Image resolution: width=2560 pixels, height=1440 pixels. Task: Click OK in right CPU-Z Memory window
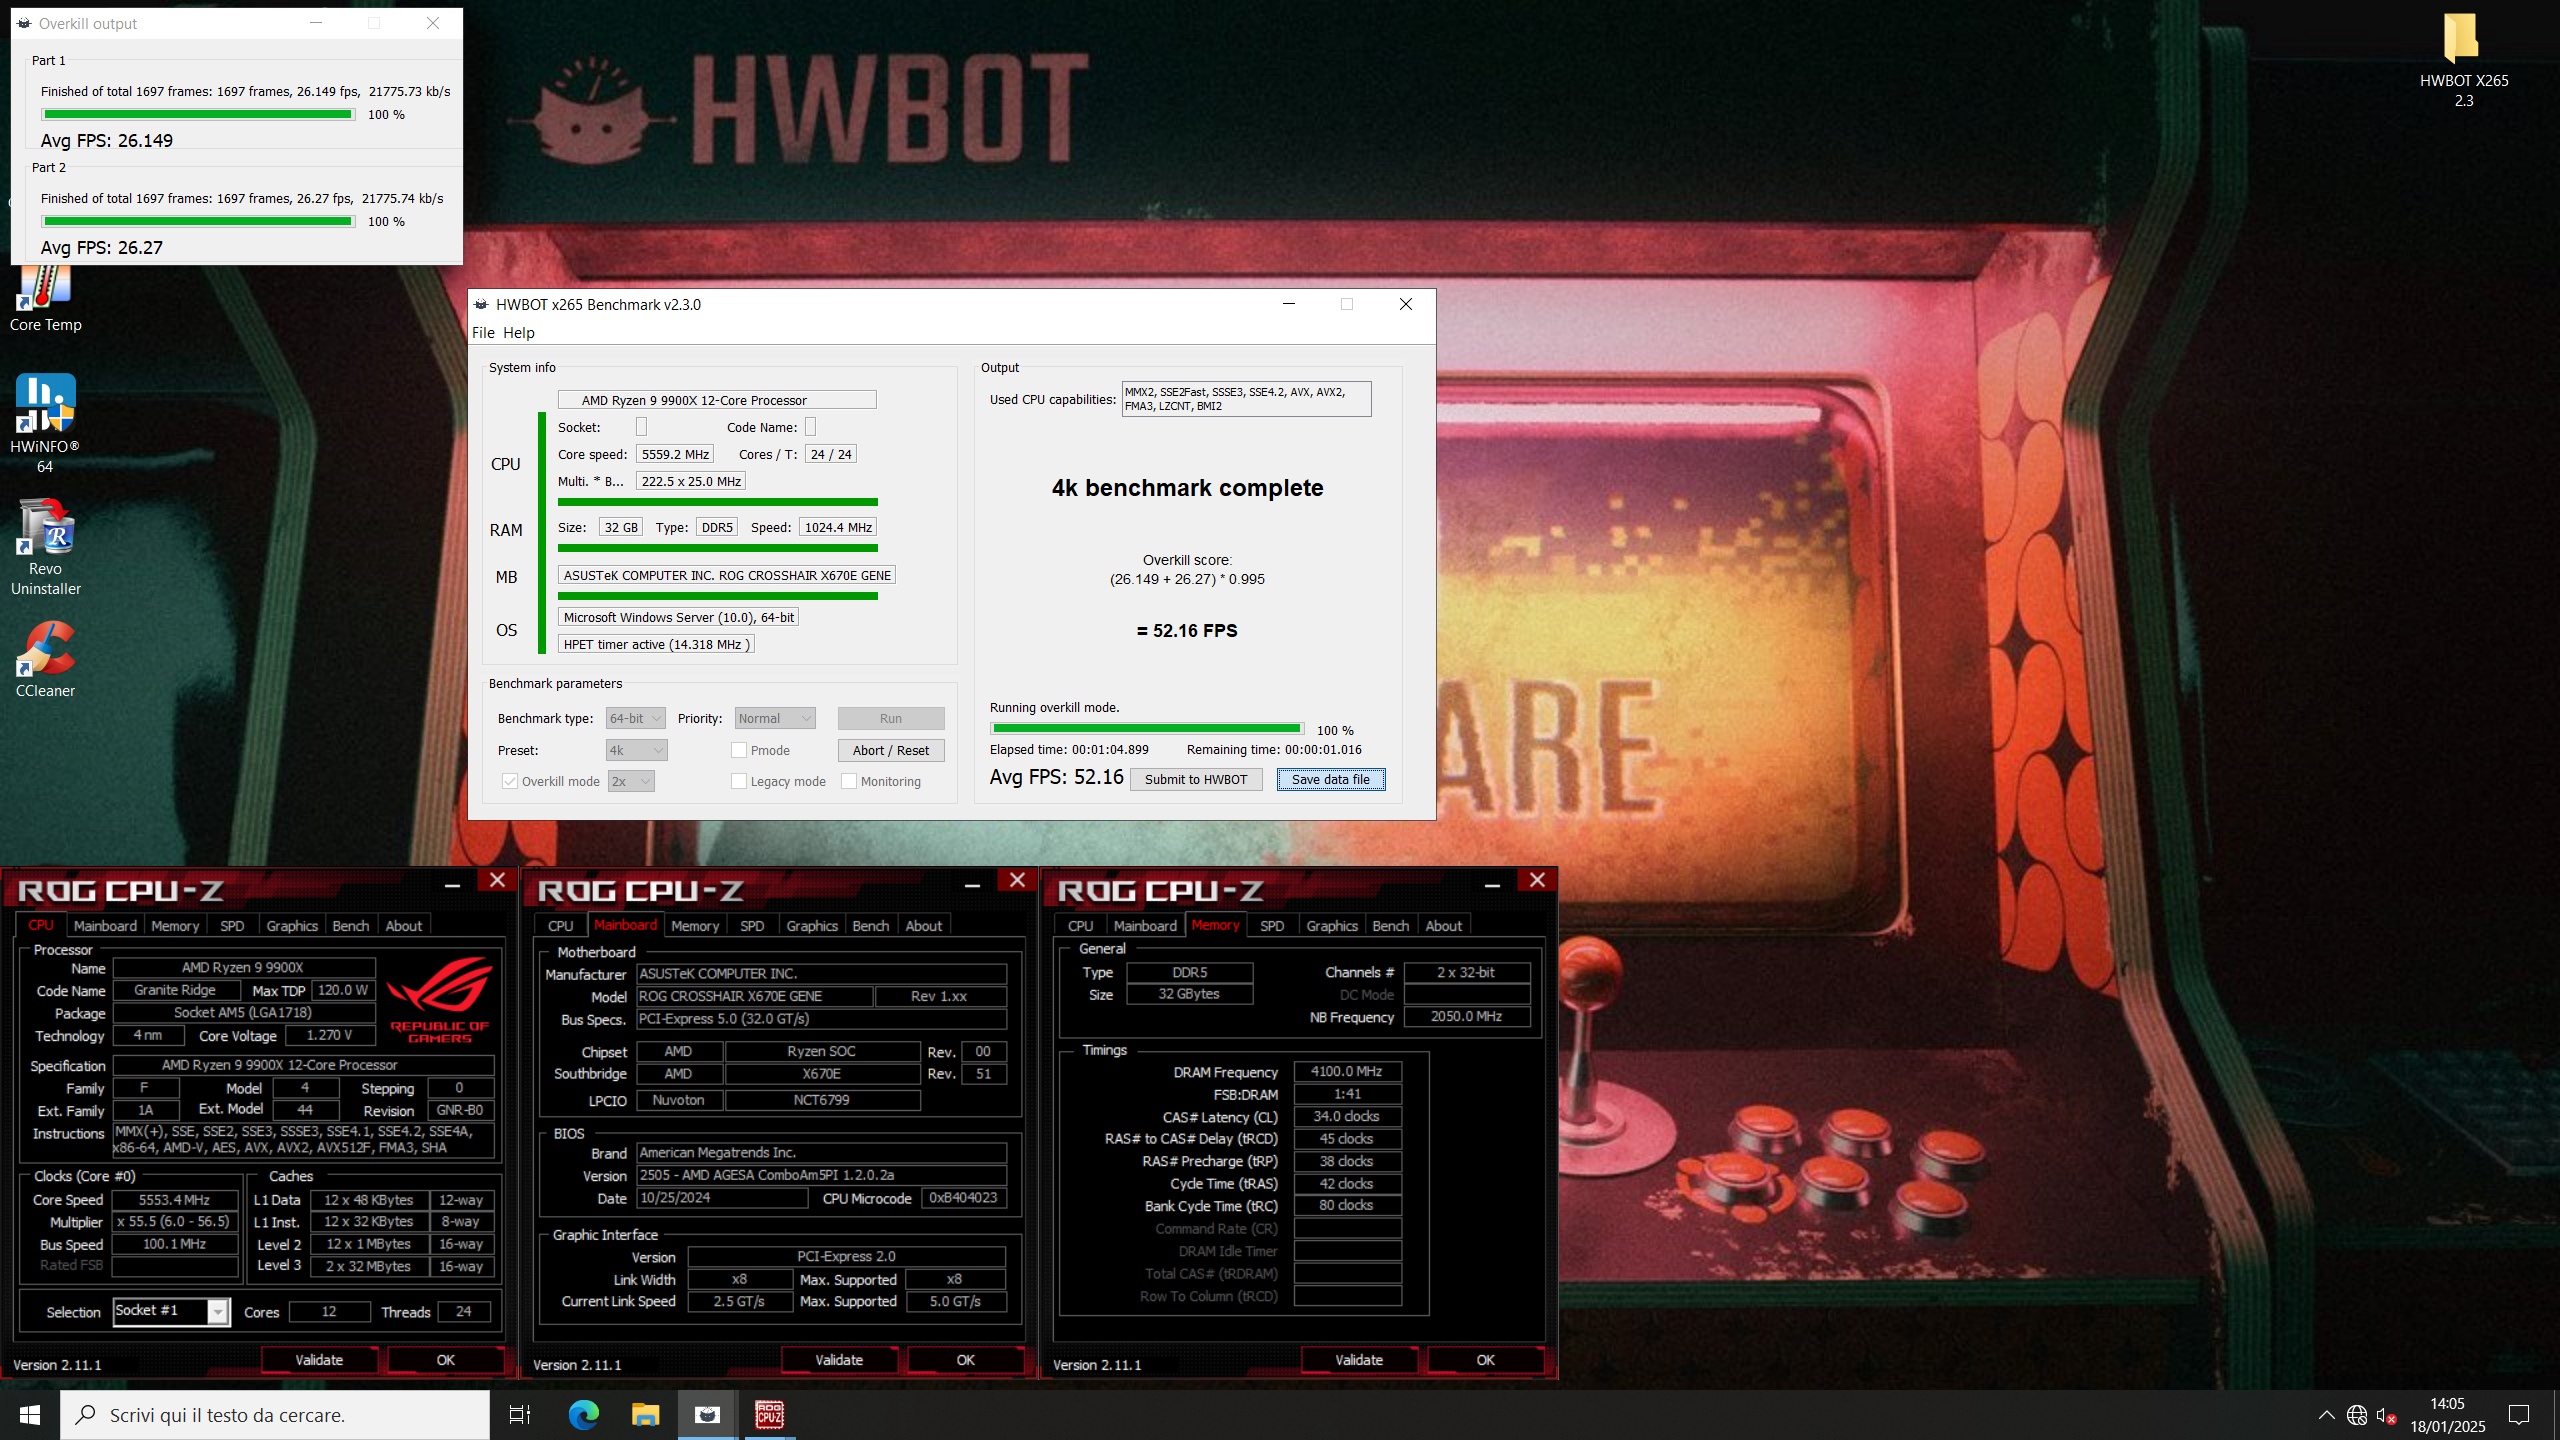click(x=1485, y=1360)
